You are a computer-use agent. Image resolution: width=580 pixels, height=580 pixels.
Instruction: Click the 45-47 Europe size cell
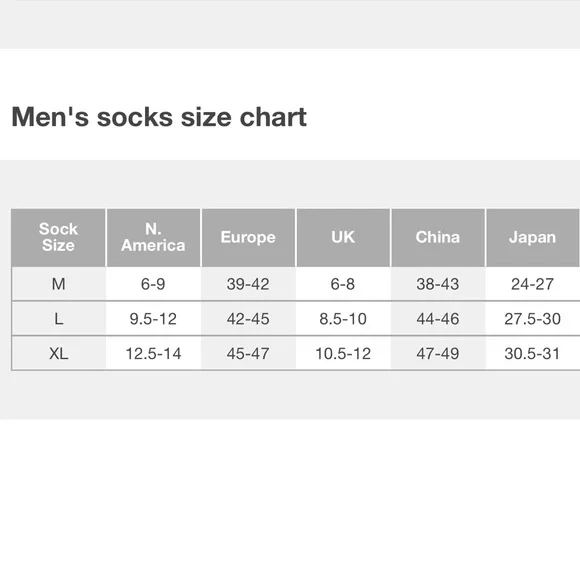(248, 354)
